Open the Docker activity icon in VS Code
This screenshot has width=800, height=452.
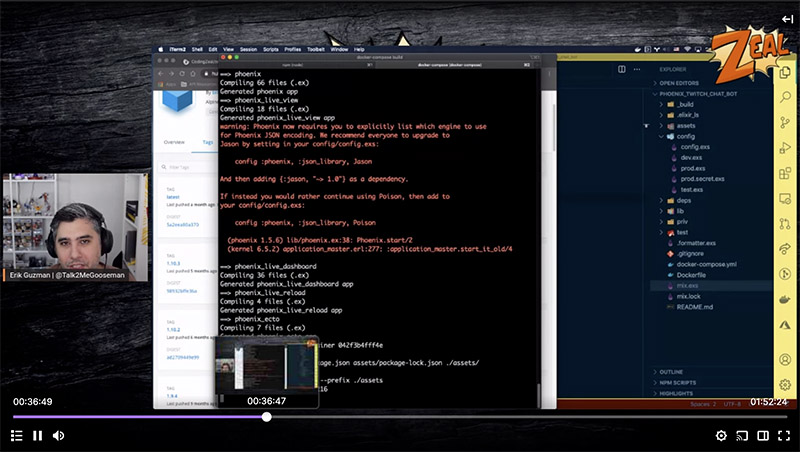pyautogui.click(x=785, y=299)
